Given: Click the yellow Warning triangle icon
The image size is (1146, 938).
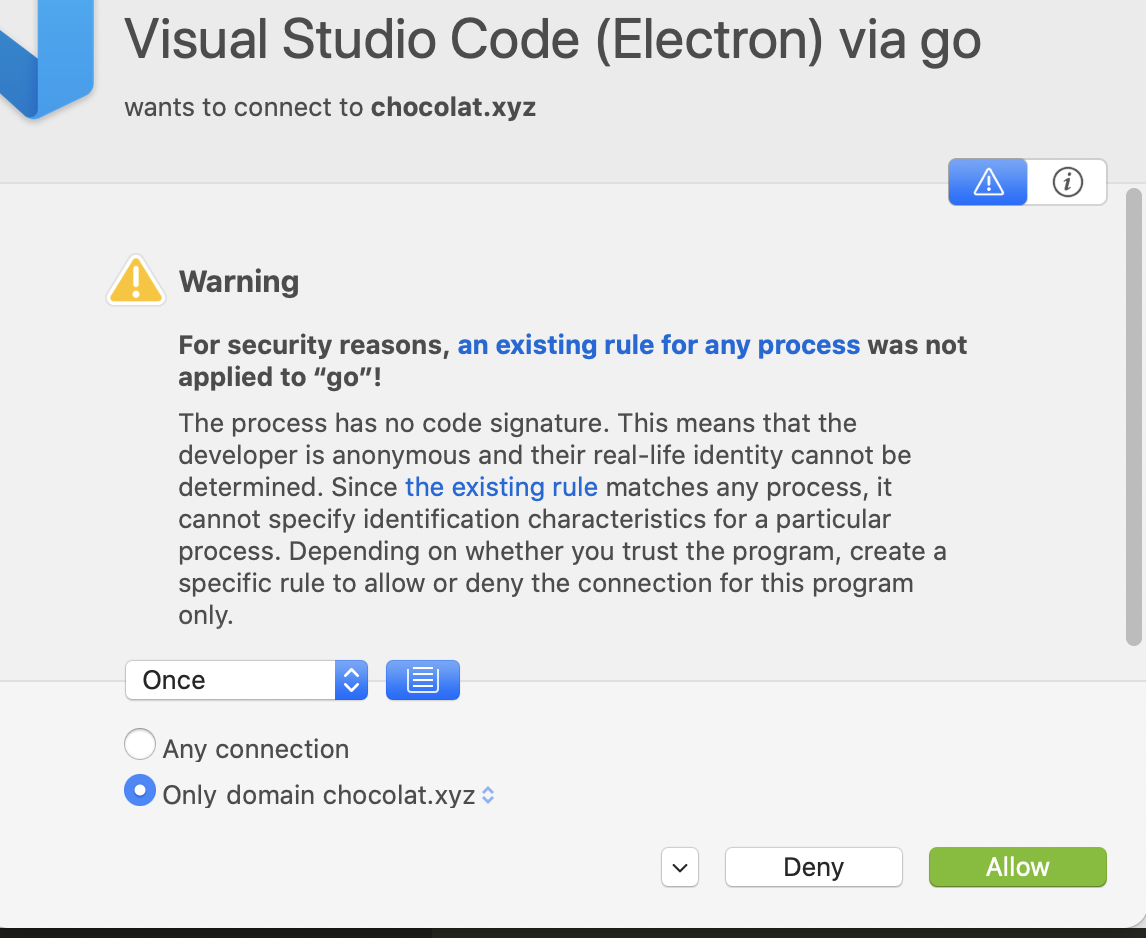Looking at the screenshot, I should click(x=136, y=281).
